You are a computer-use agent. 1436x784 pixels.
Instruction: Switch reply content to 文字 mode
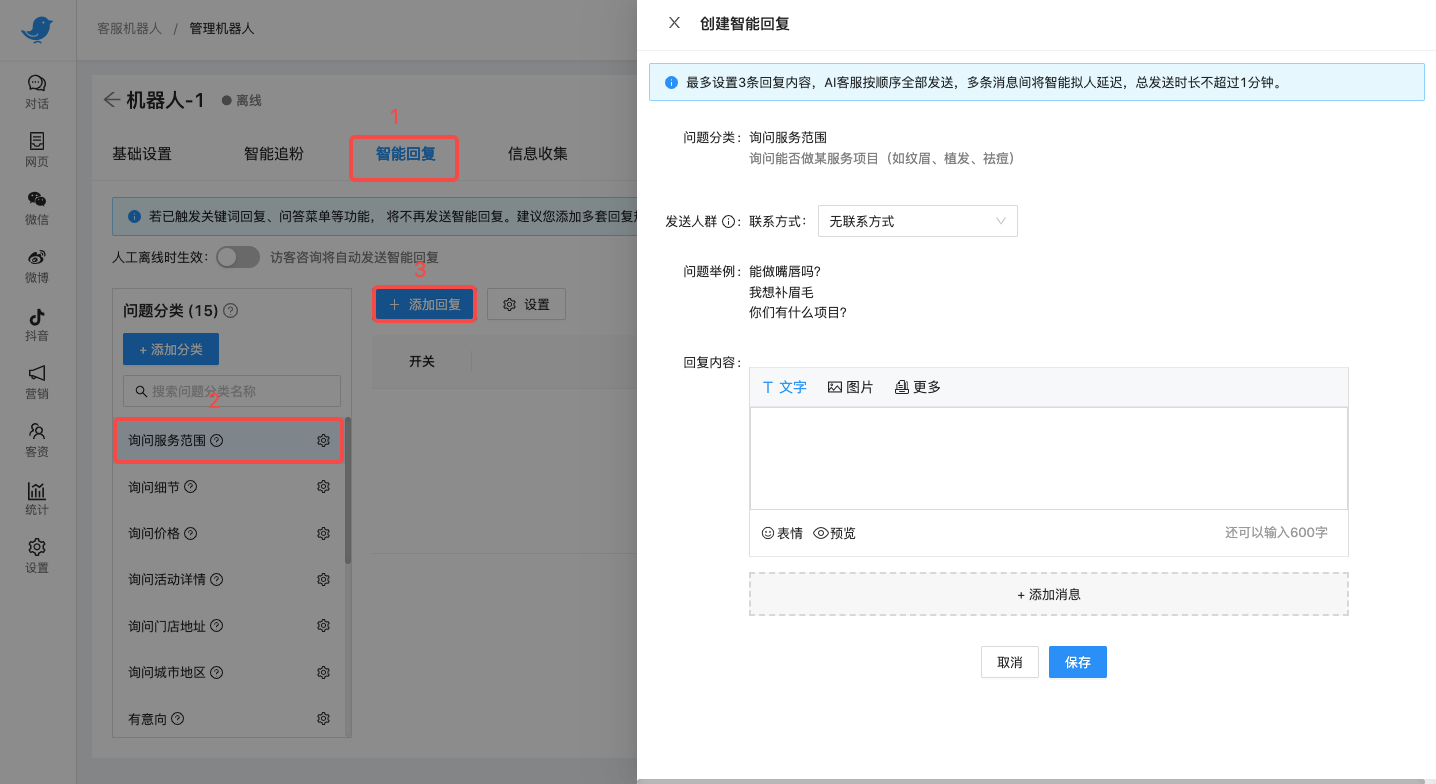(x=785, y=387)
